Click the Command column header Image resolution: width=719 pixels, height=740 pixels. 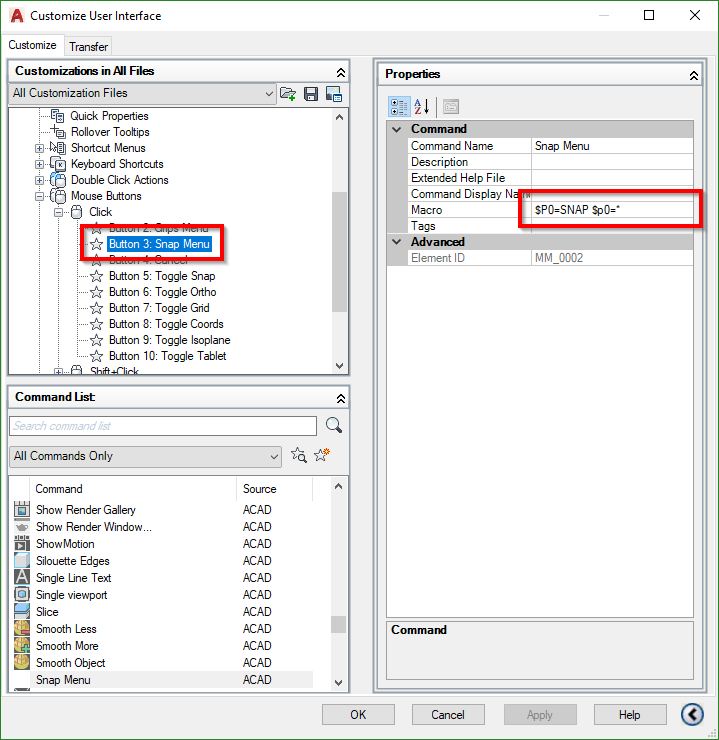click(133, 489)
